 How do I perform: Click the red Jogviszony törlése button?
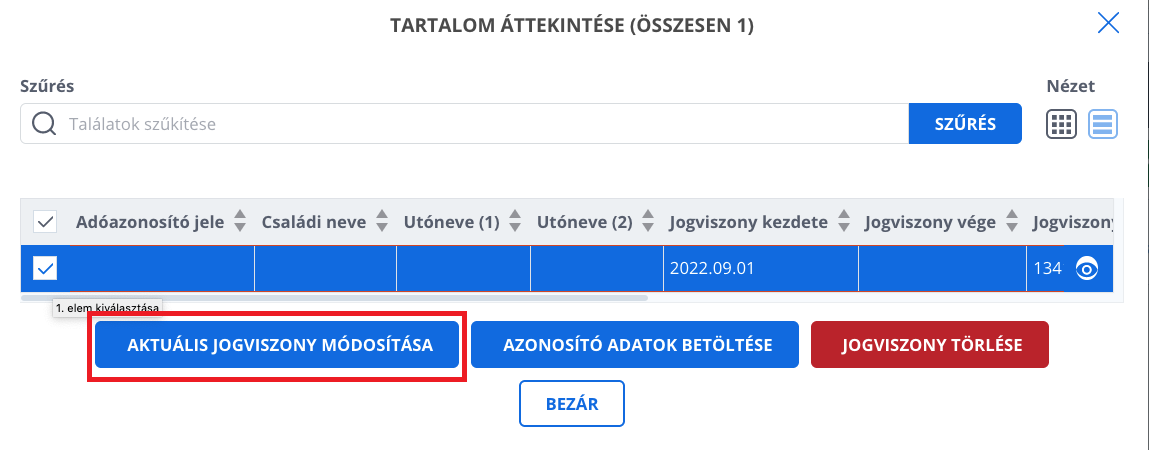(930, 344)
